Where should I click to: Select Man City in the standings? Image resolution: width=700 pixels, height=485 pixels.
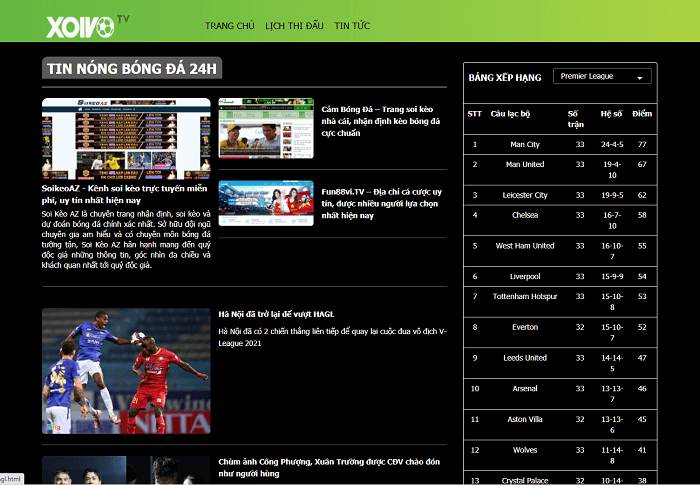[x=524, y=145]
